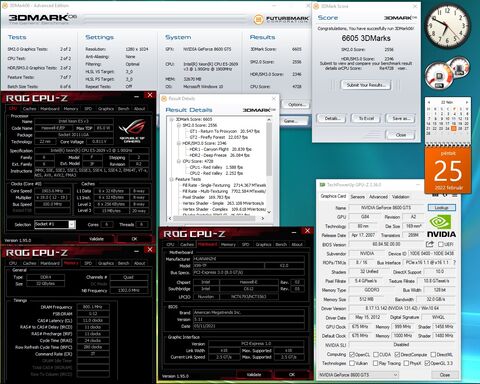The image size is (480, 384).
Task: Open Graphics tab in CPU-Z mainboard window
Action: (x=263, y=245)
